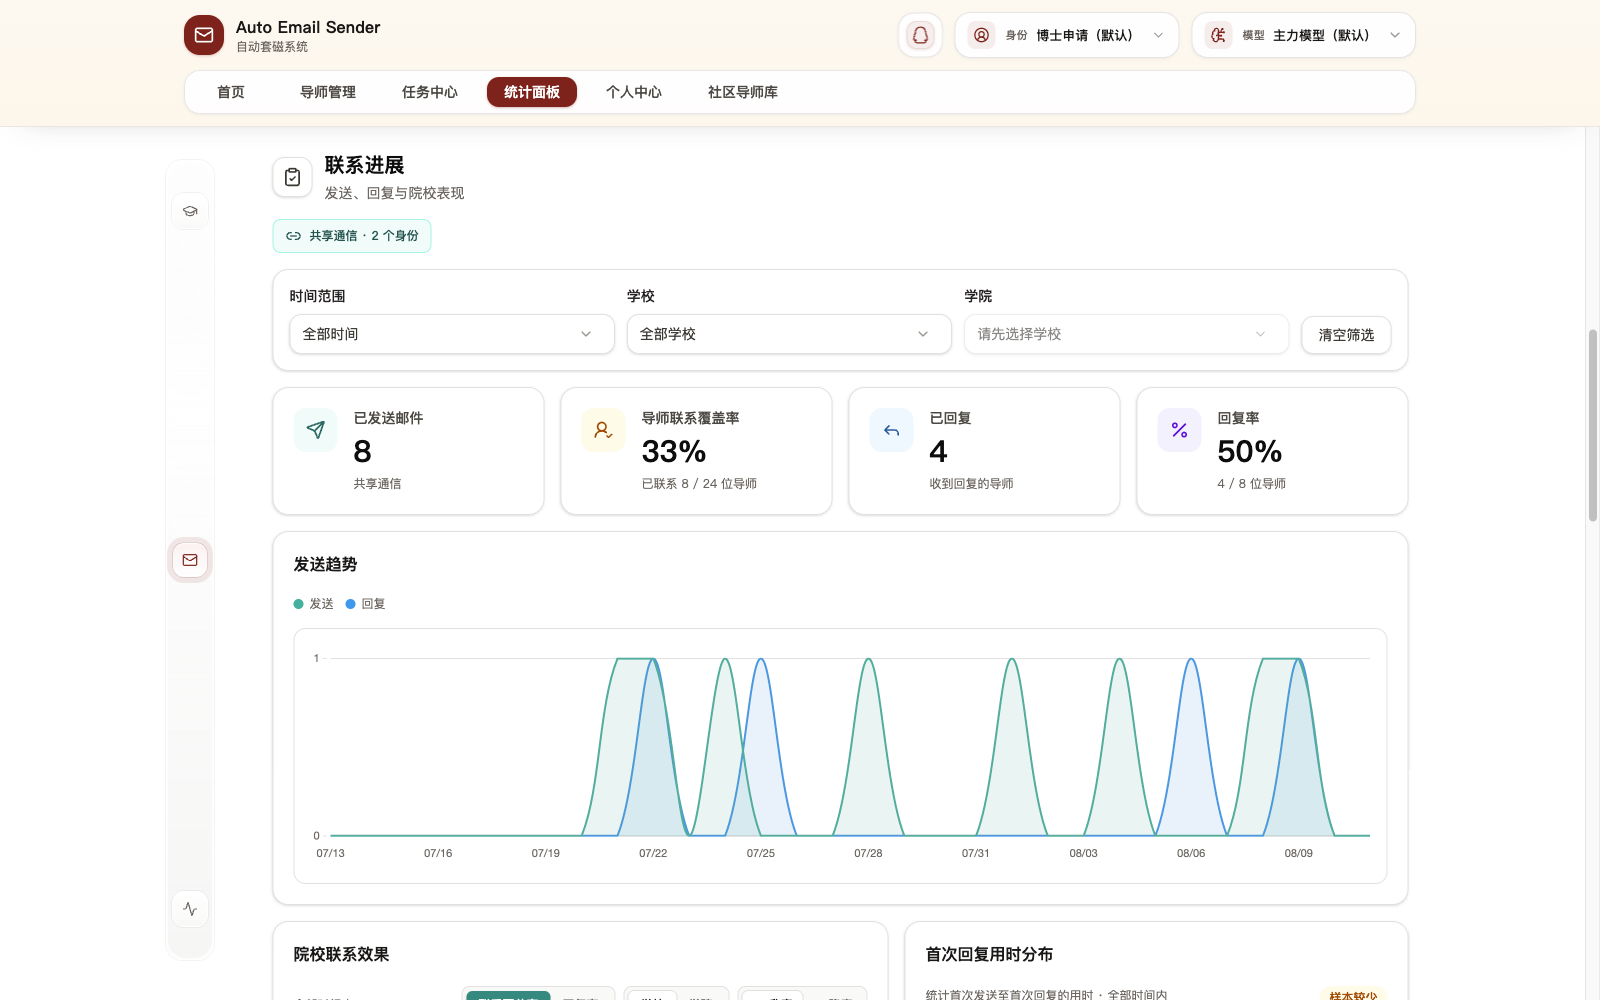Click the text 4 / 8 位导师
1600x1000 pixels.
click(x=1252, y=484)
